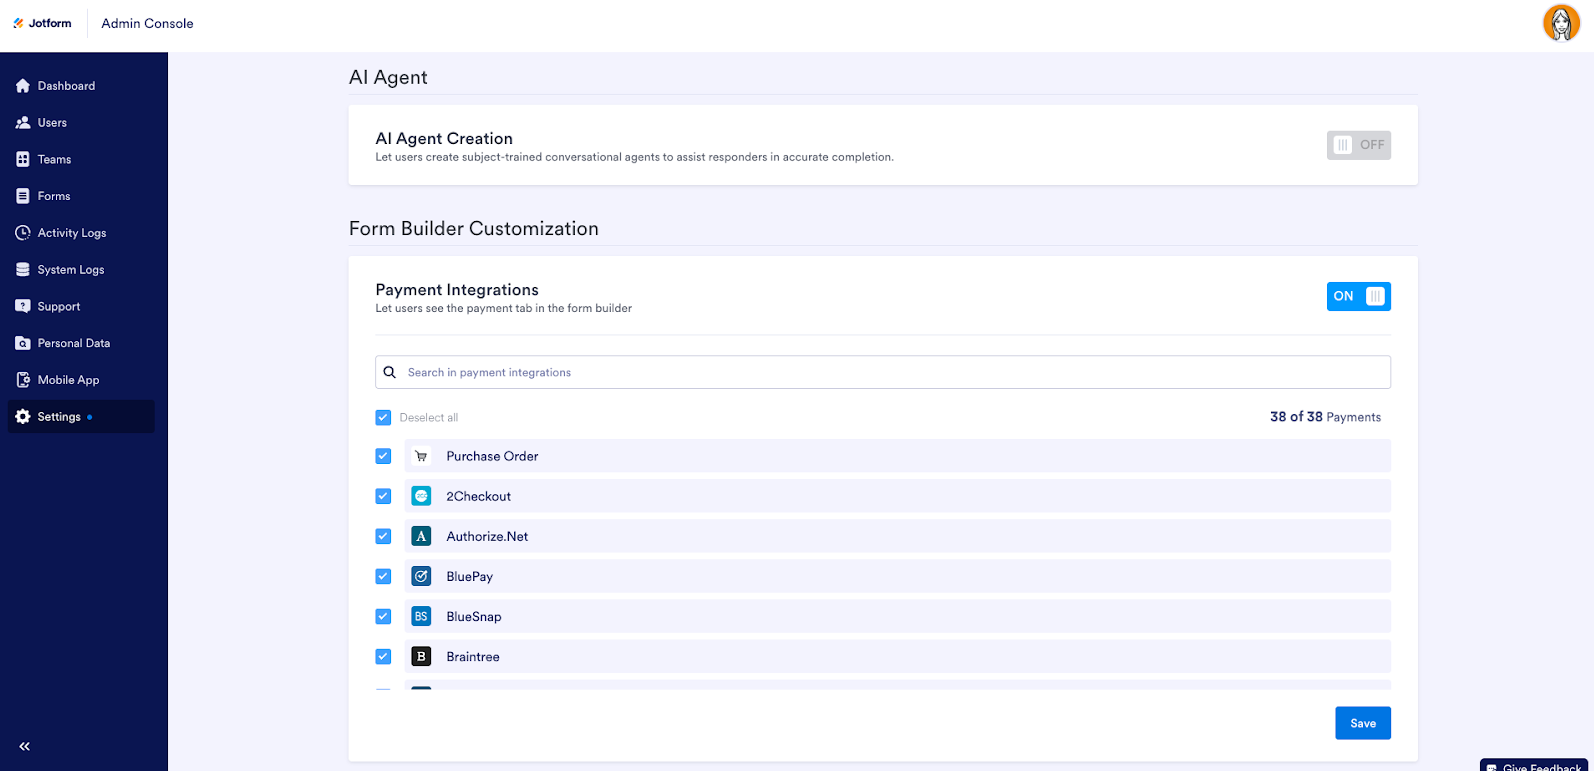
Task: Open Dashboard in the sidebar
Action: pyautogui.click(x=66, y=86)
